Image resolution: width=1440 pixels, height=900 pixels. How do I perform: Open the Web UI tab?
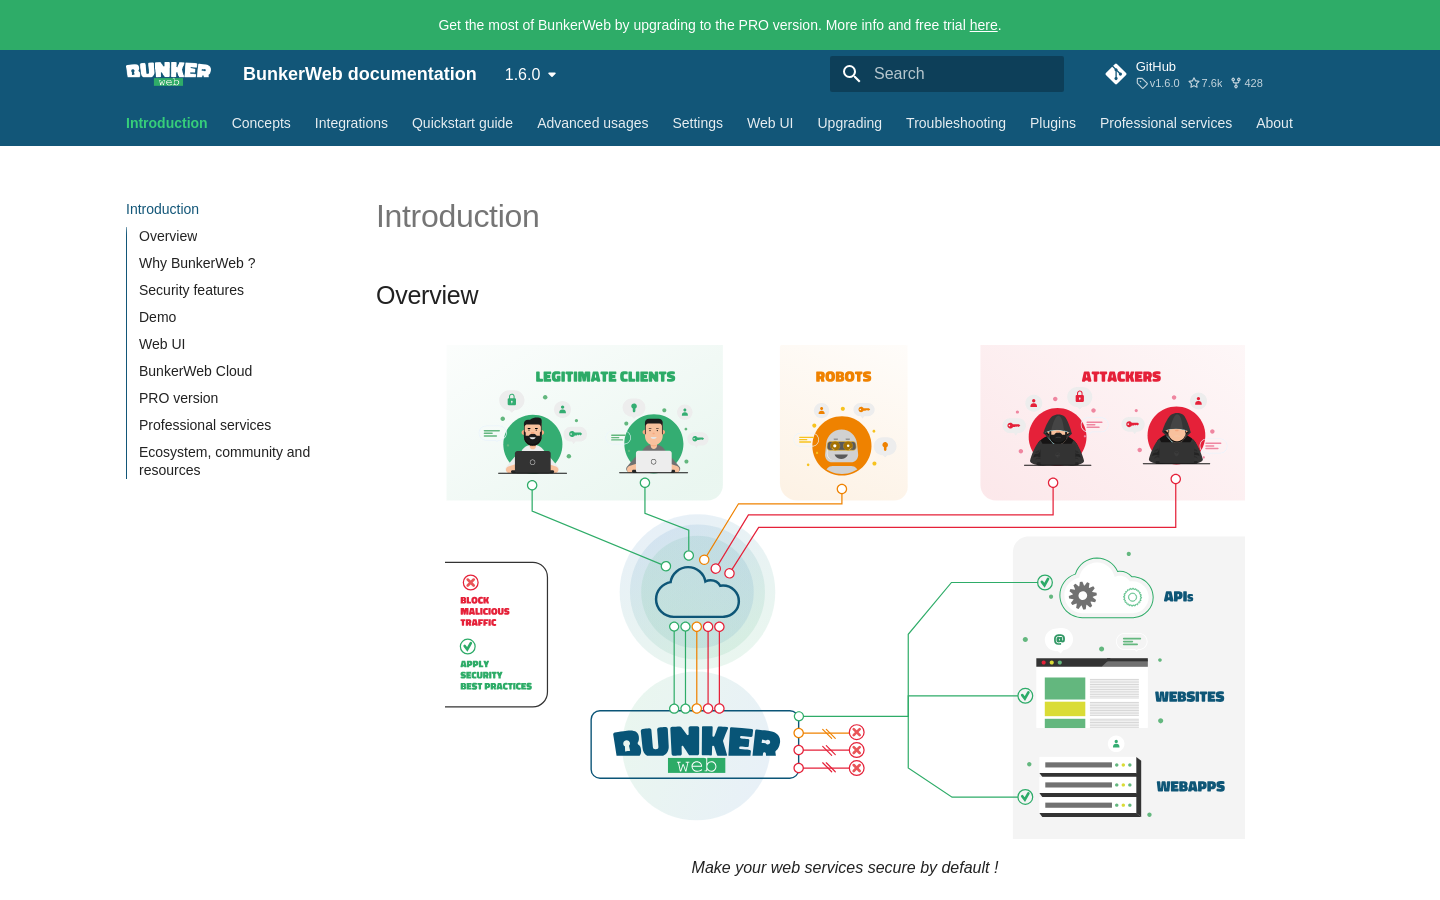pos(770,123)
